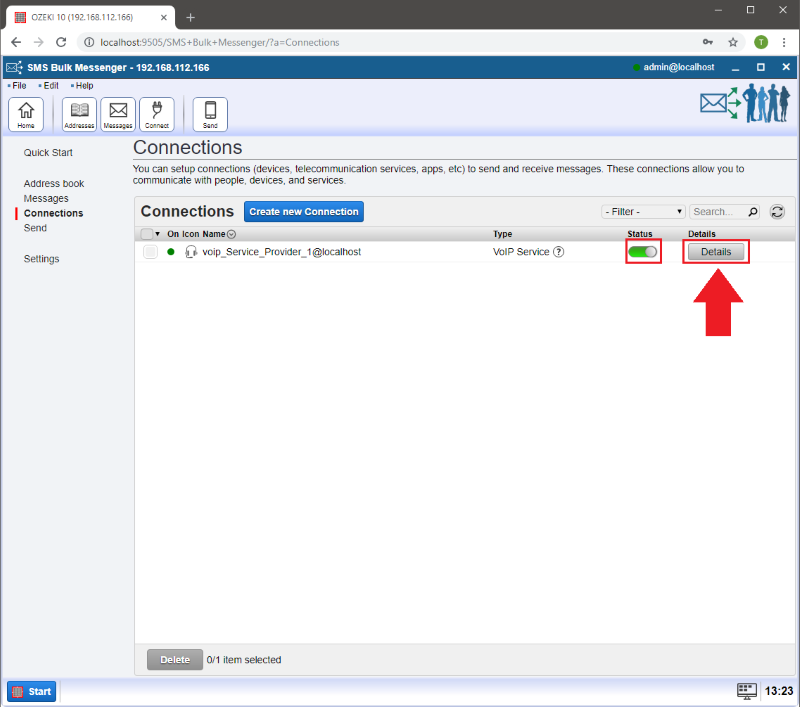Screen dimensions: 800x707
Task: Toggle the voip_Service_Provider_1 status switch
Action: 643,252
